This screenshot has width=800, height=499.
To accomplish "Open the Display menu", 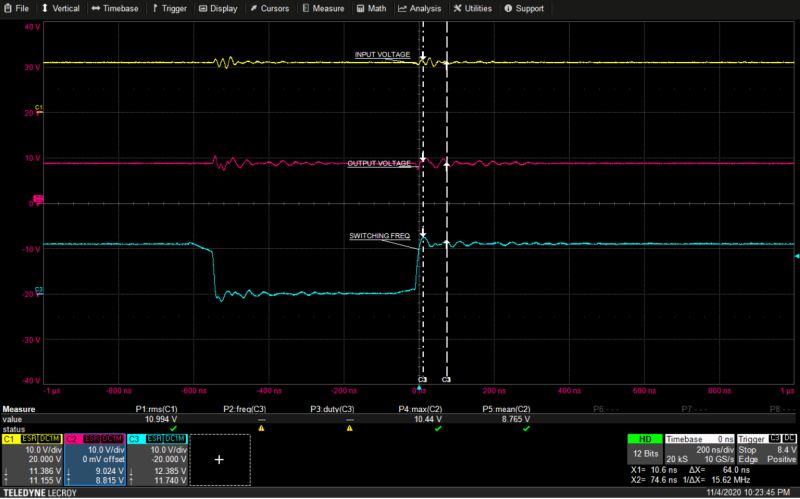I will tap(218, 8).
